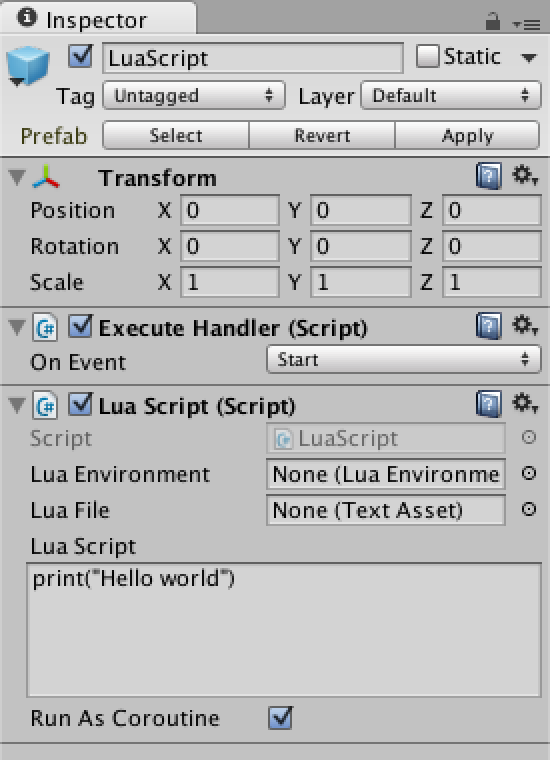550x760 pixels.
Task: Click the Lua Script text area
Action: click(x=284, y=630)
